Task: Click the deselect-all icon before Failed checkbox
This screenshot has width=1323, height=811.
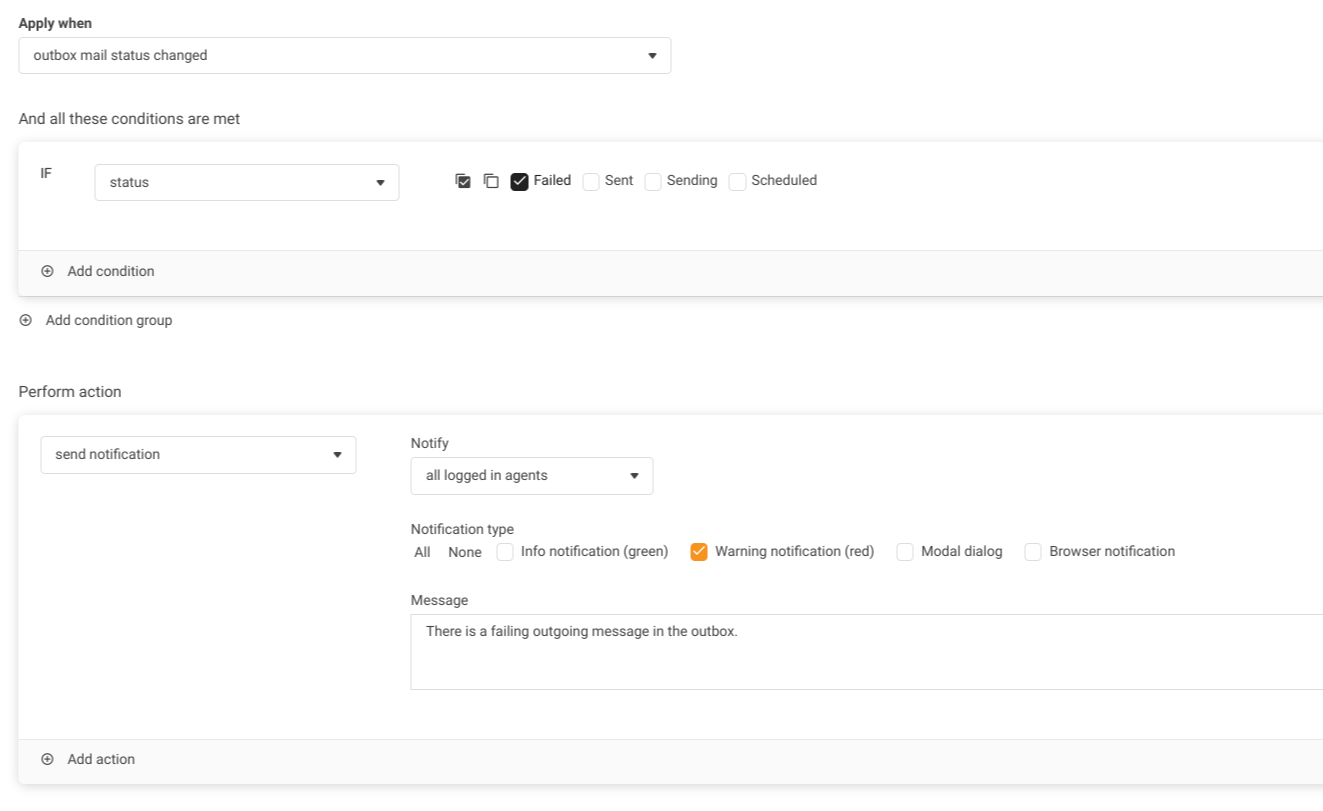Action: tap(491, 181)
